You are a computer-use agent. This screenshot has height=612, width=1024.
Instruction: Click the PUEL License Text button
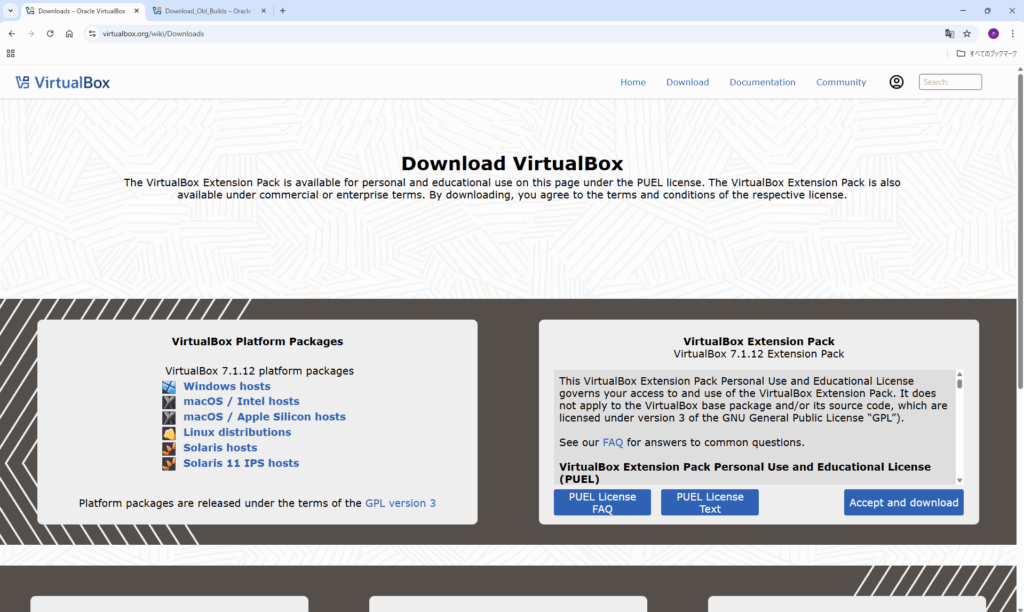point(709,502)
